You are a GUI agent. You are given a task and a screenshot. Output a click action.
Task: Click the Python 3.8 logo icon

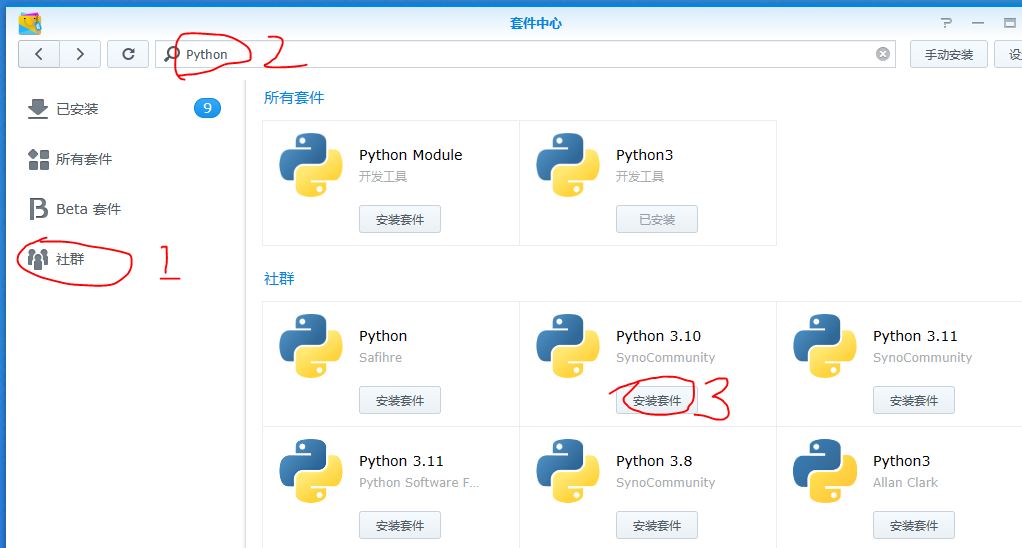pyautogui.click(x=568, y=471)
